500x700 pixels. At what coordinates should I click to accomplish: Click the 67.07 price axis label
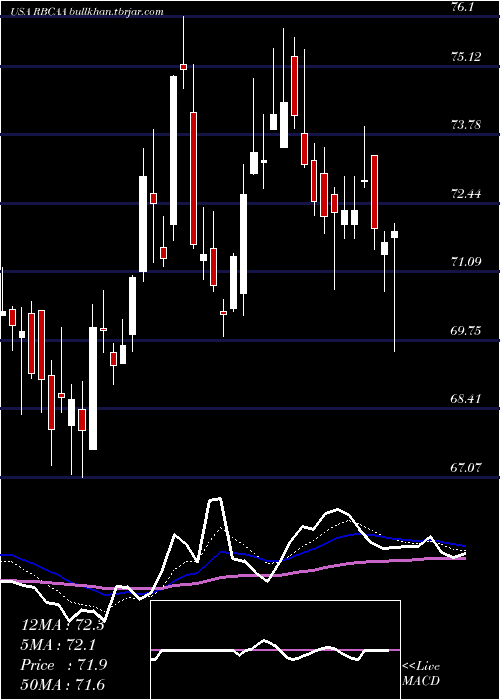pyautogui.click(x=466, y=468)
